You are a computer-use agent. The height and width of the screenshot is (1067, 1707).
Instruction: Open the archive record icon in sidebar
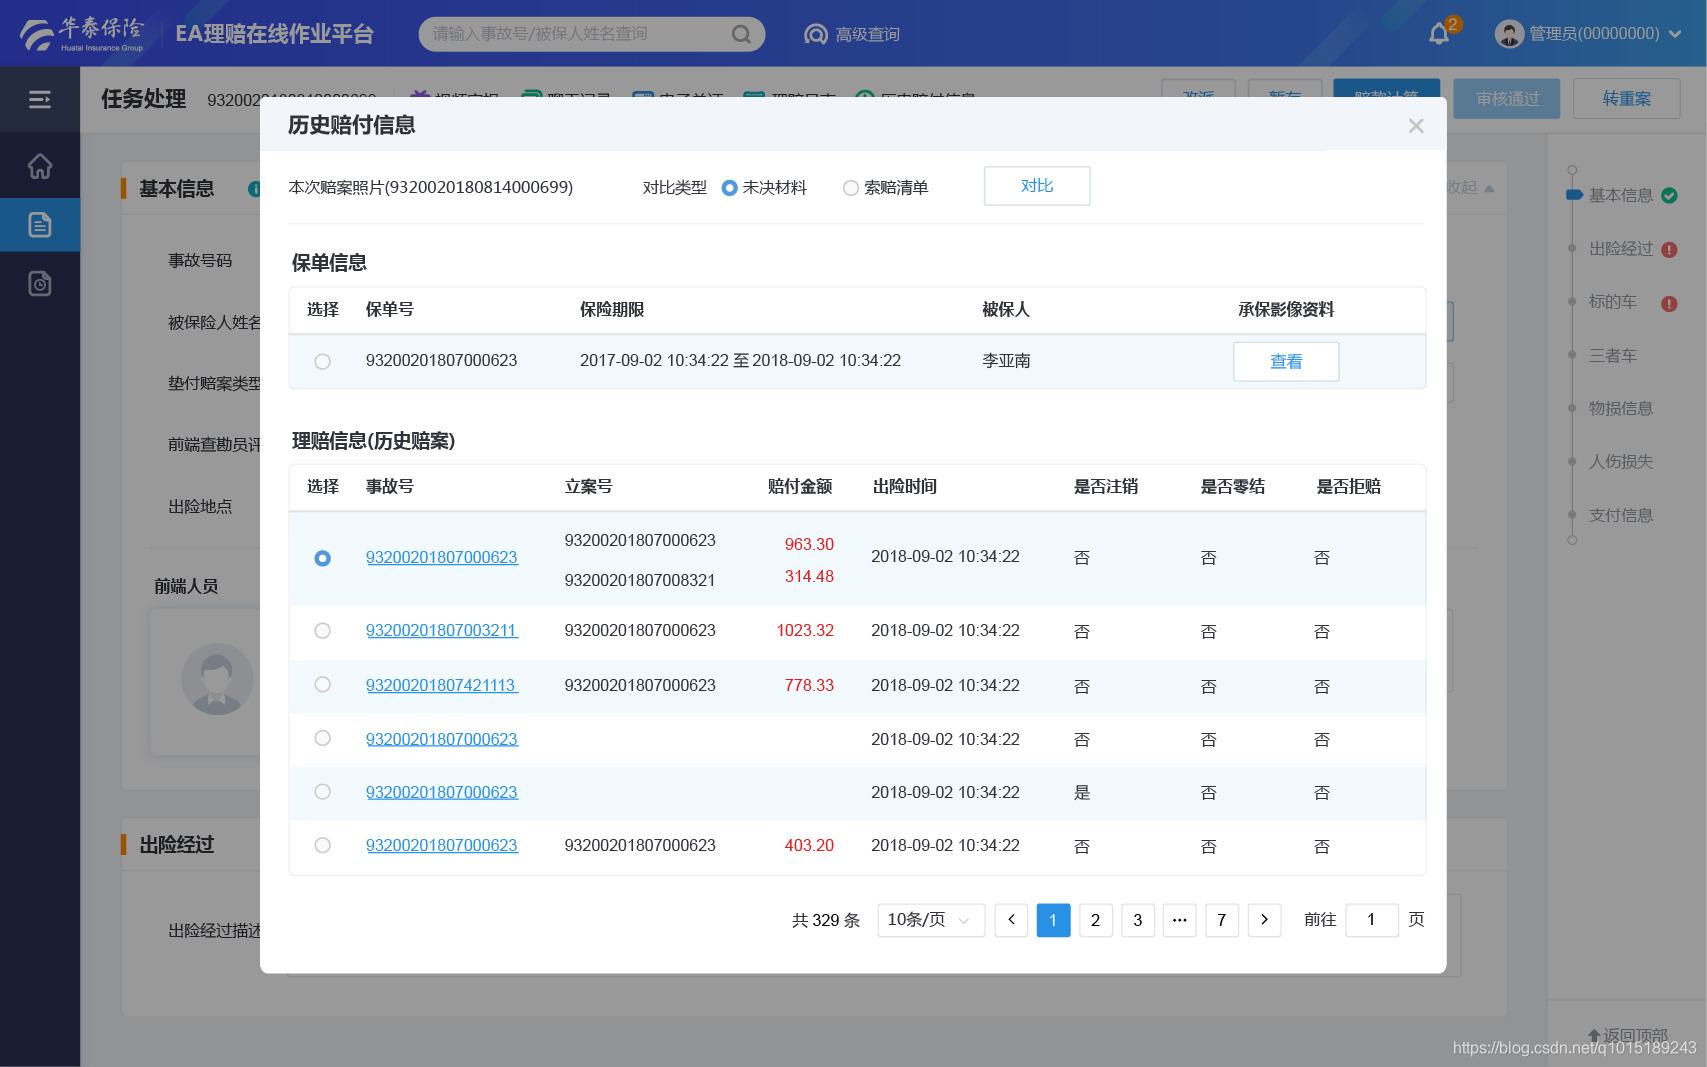[x=40, y=284]
